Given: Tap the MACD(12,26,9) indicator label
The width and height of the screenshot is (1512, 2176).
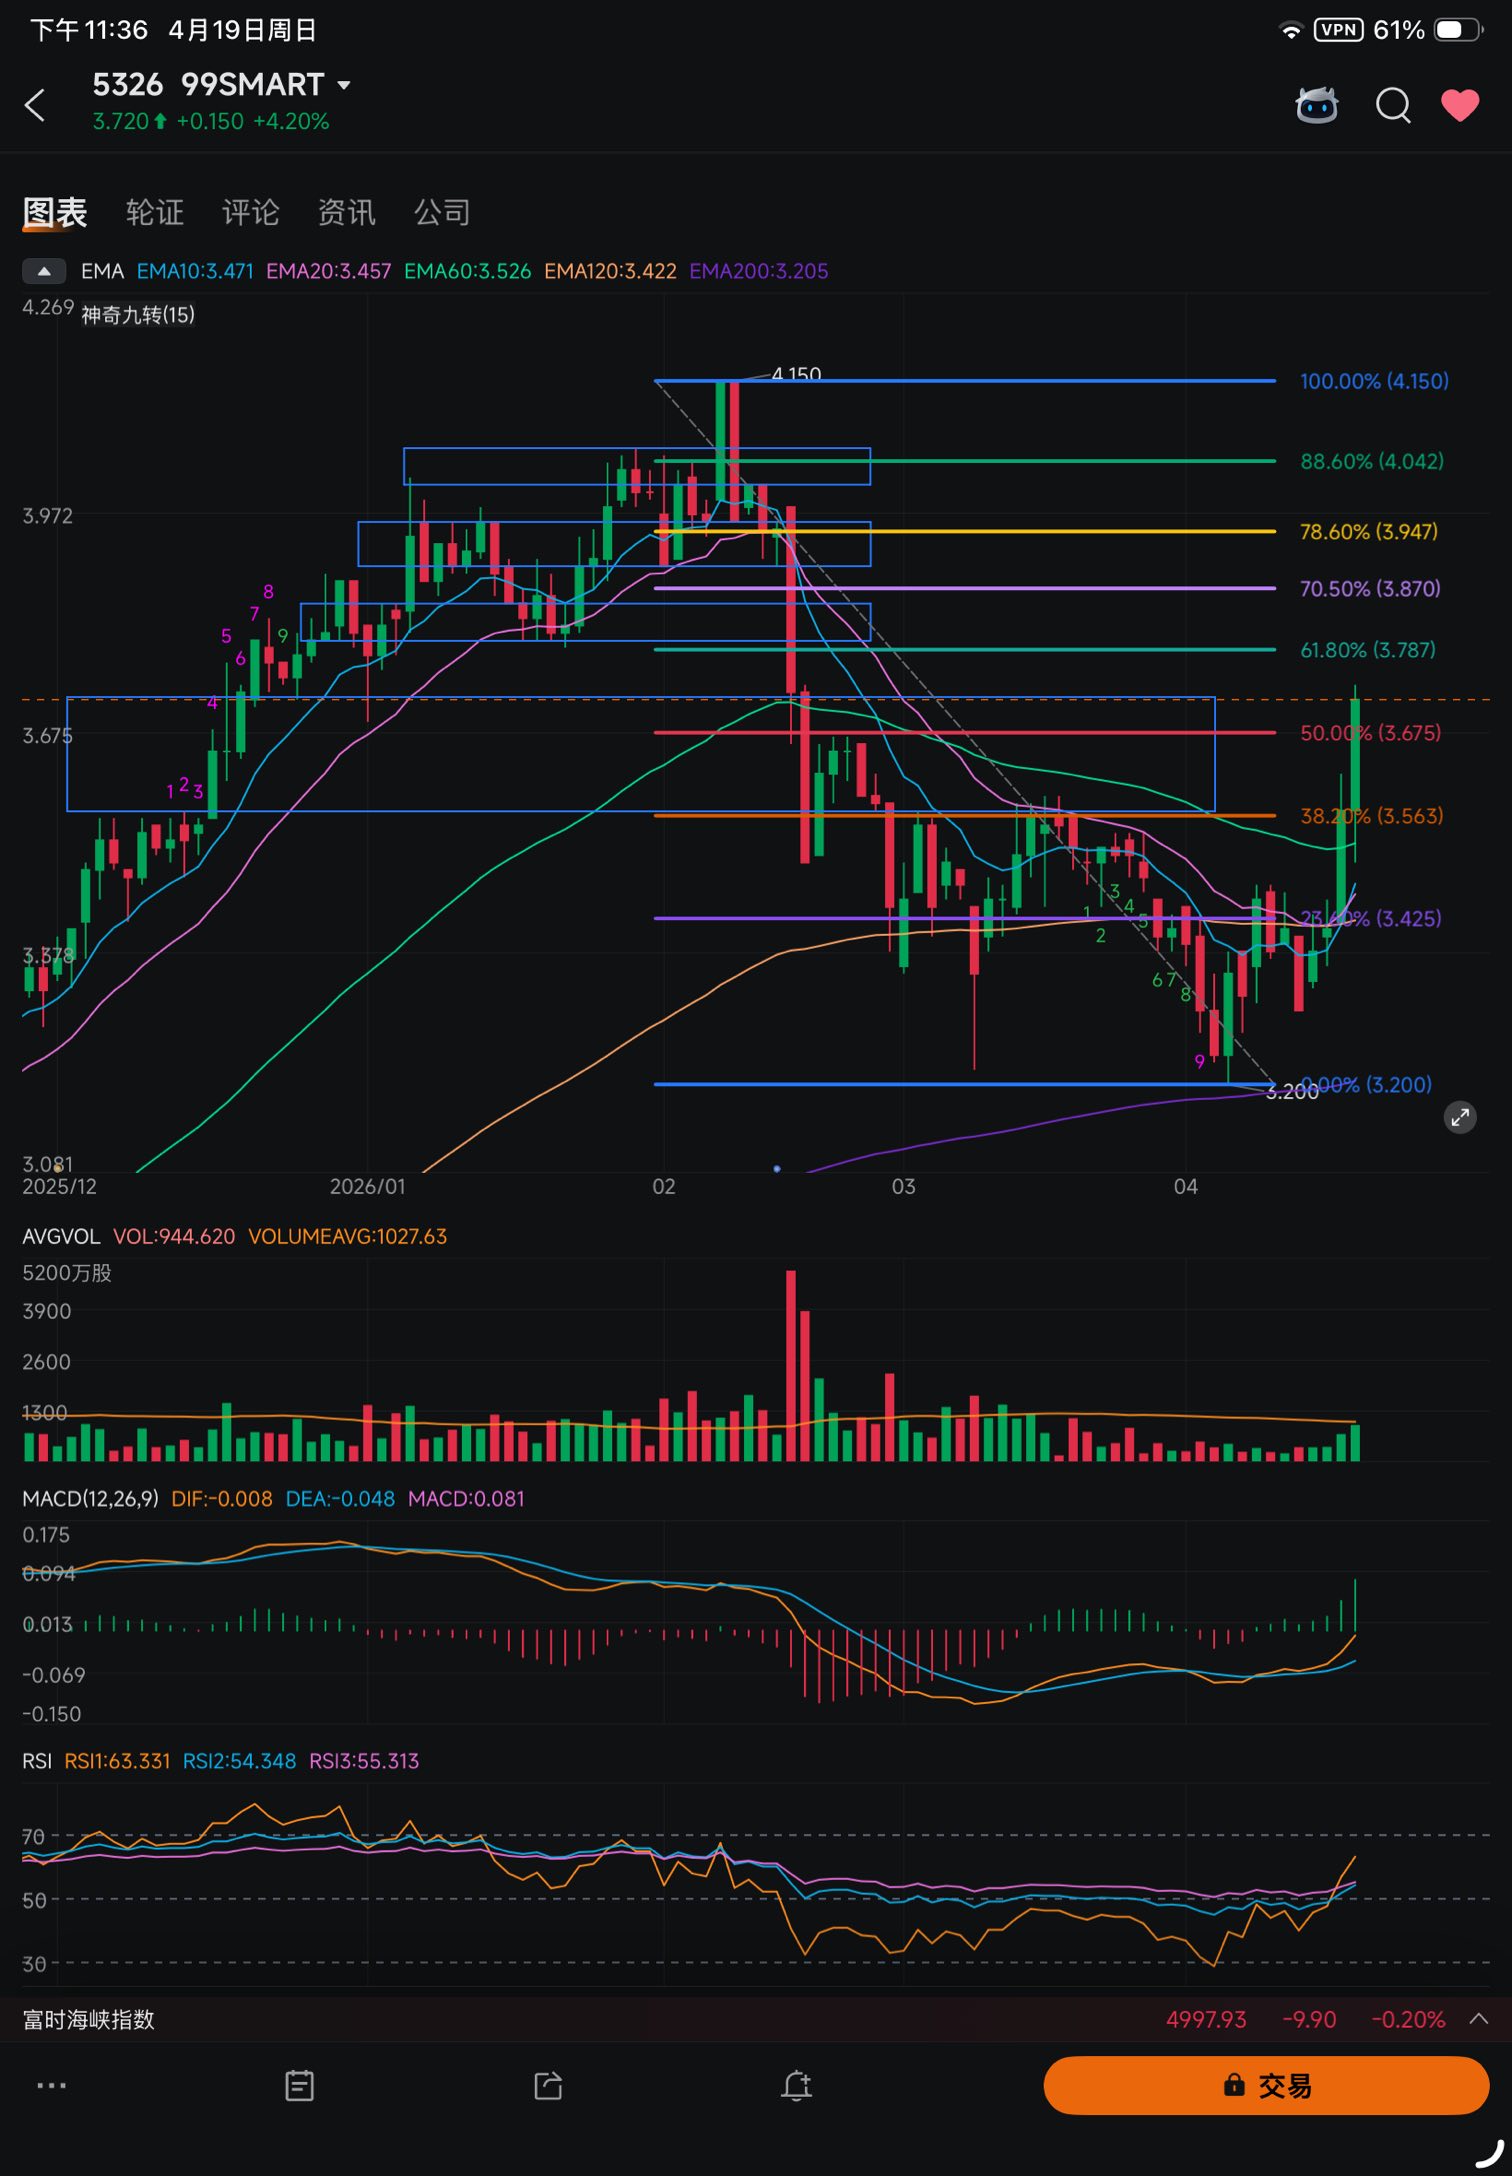Looking at the screenshot, I should point(90,1499).
